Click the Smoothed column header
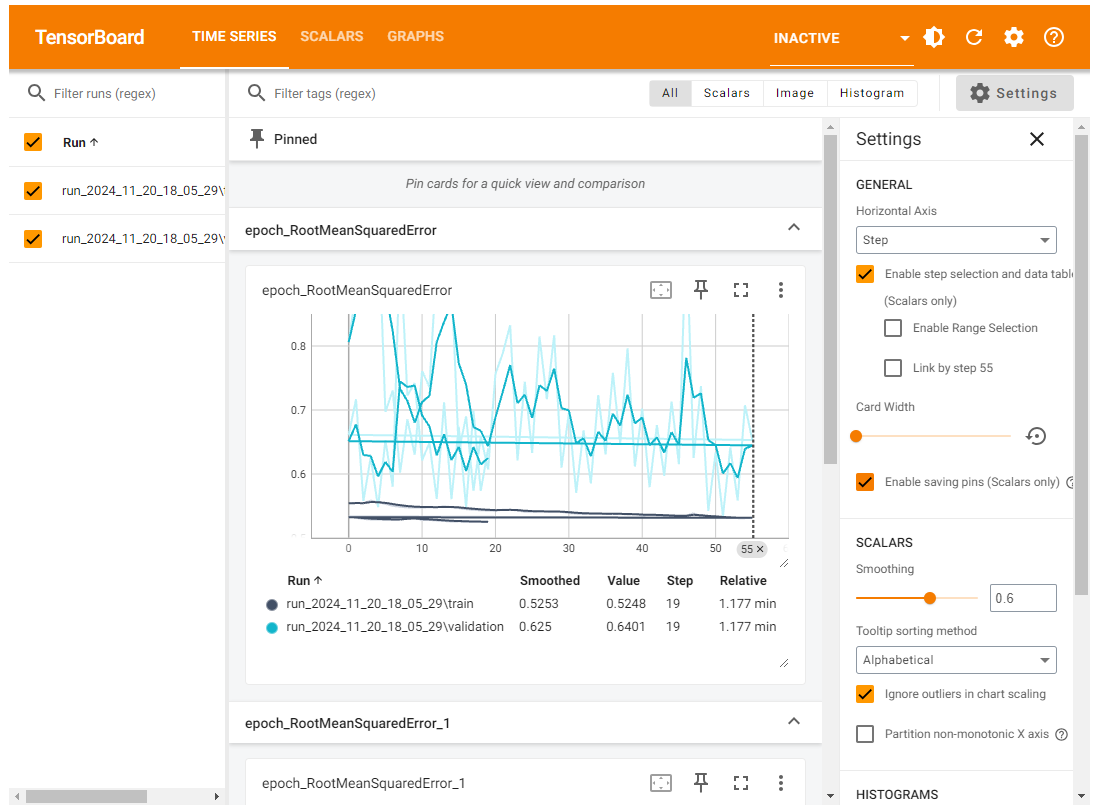Image resolution: width=1094 pixels, height=807 pixels. (x=550, y=580)
